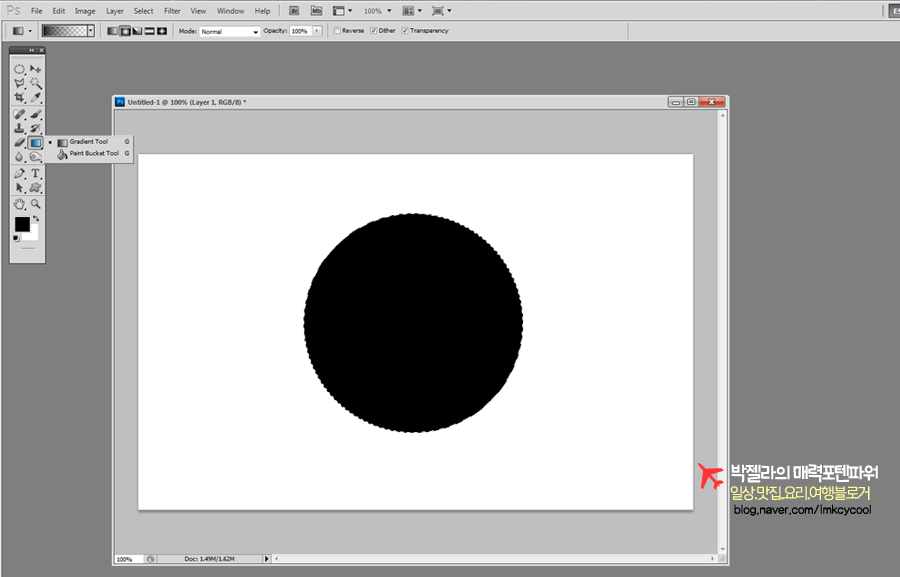Select the Hand tool
Viewport: 900px width, 577px height.
coord(19,203)
